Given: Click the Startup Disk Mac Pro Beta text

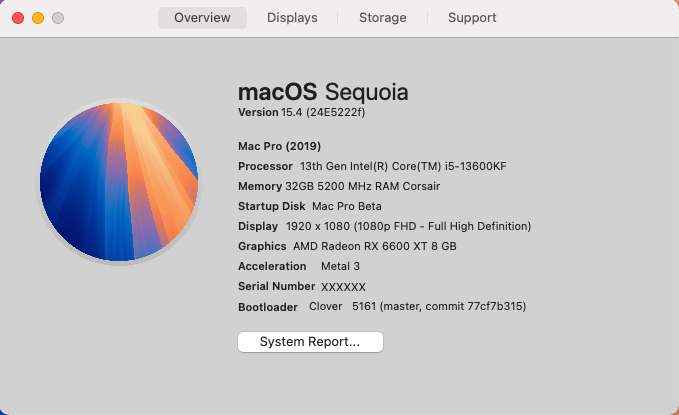Looking at the screenshot, I should pos(310,206).
